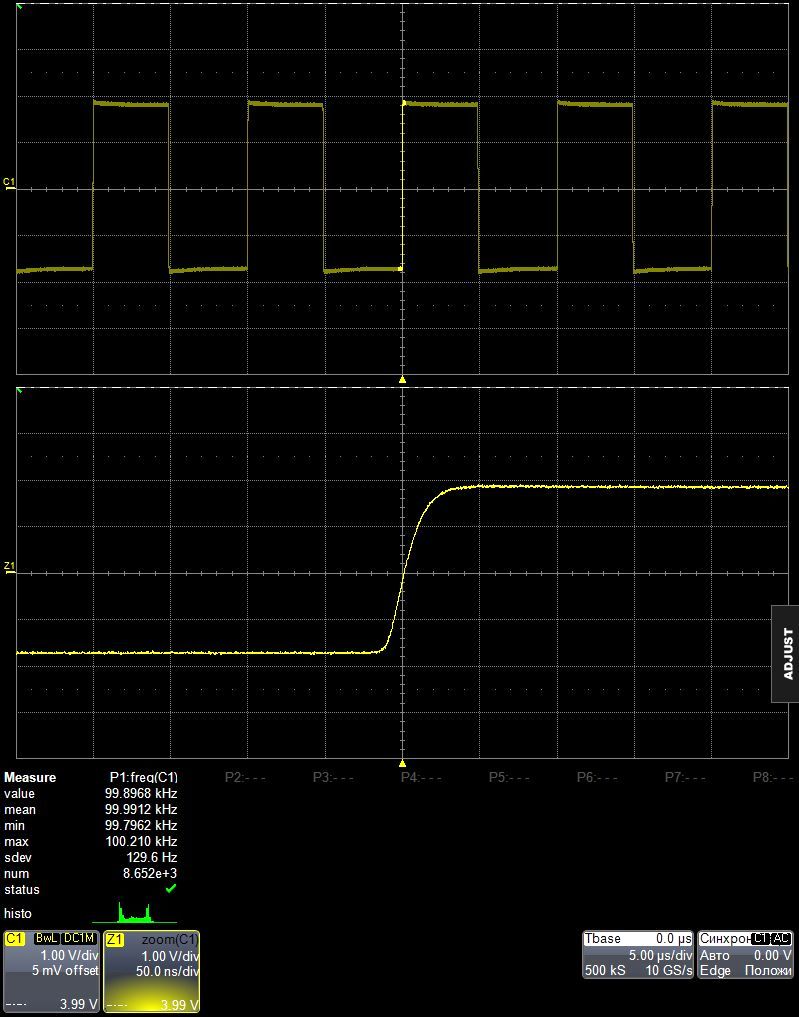This screenshot has height=1017, width=799.
Task: Click the 'histo' row label
Action: 18,913
